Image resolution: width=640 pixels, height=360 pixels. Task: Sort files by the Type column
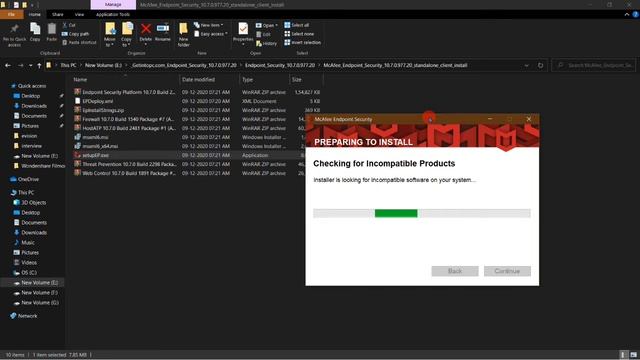coord(264,80)
